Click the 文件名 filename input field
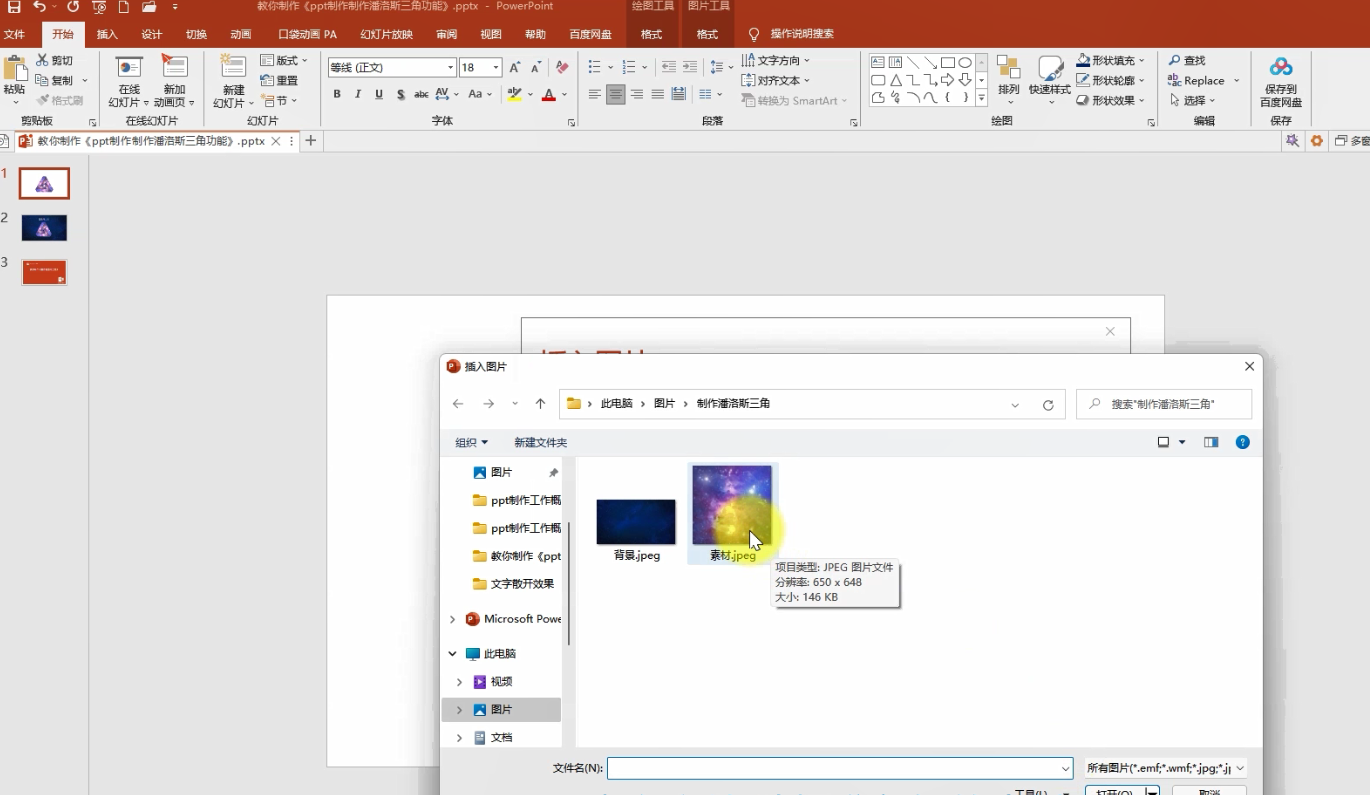This screenshot has width=1370, height=795. 839,768
